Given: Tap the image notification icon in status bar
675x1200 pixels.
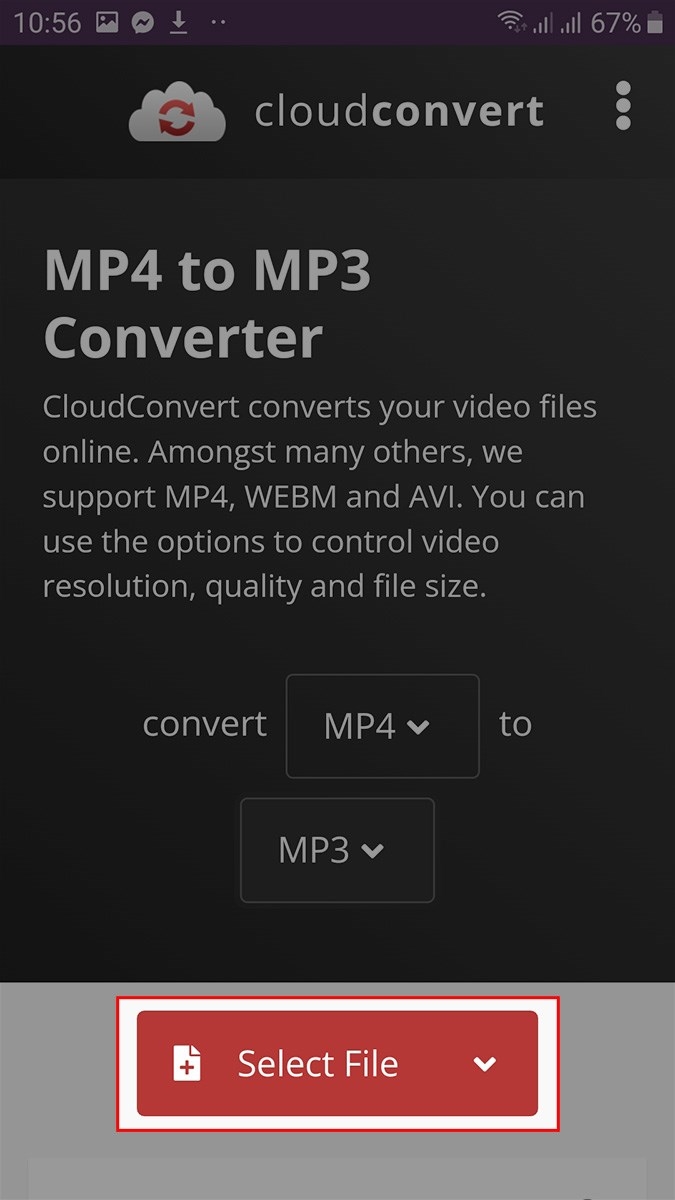Looking at the screenshot, I should (108, 23).
